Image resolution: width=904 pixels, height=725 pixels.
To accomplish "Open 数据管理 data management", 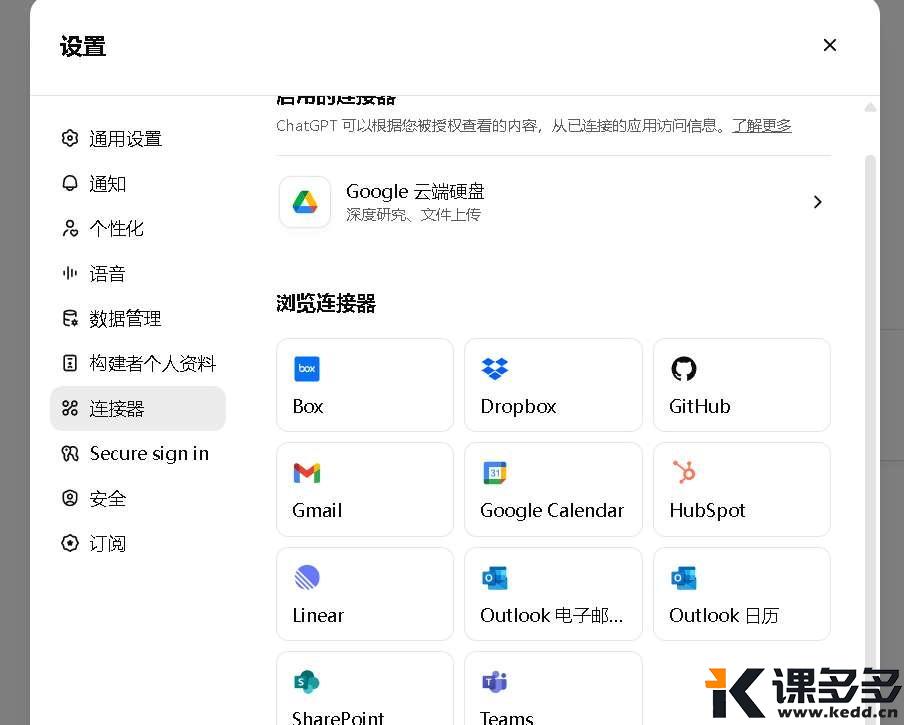I will [x=137, y=319].
